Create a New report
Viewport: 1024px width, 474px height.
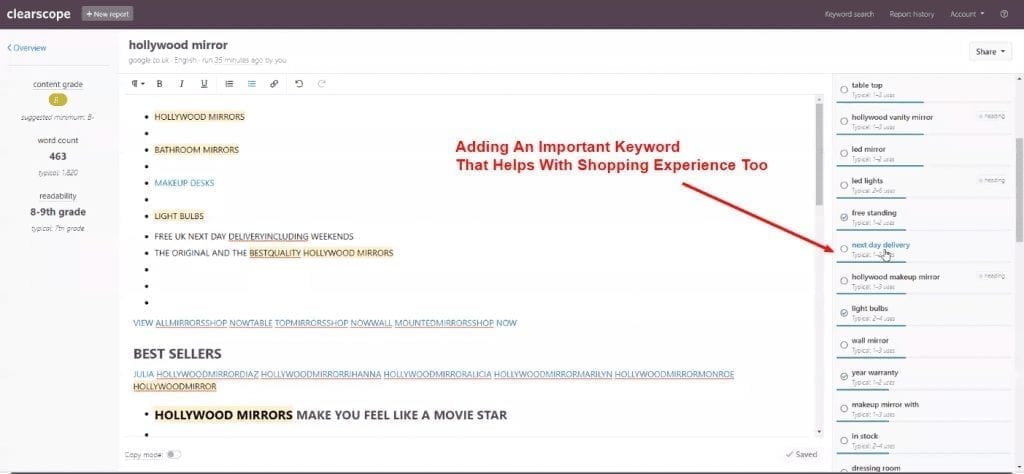[108, 14]
